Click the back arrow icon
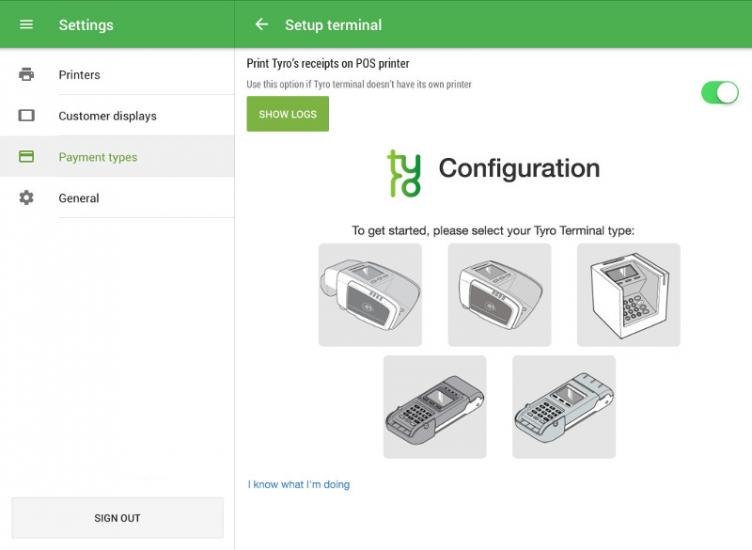Viewport: 752px width, 550px height. pyautogui.click(x=262, y=24)
